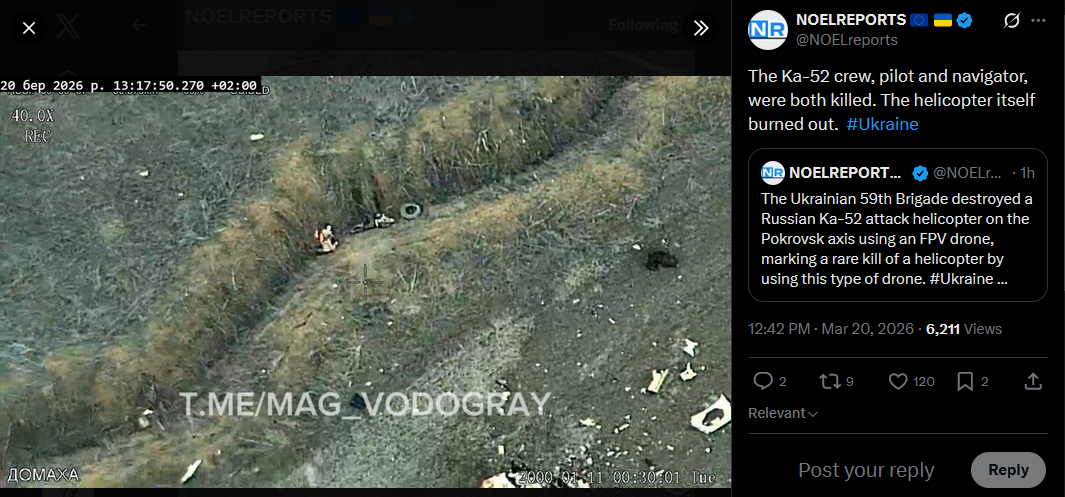
Task: Click the Grok slashed-circle icon
Action: [1011, 21]
